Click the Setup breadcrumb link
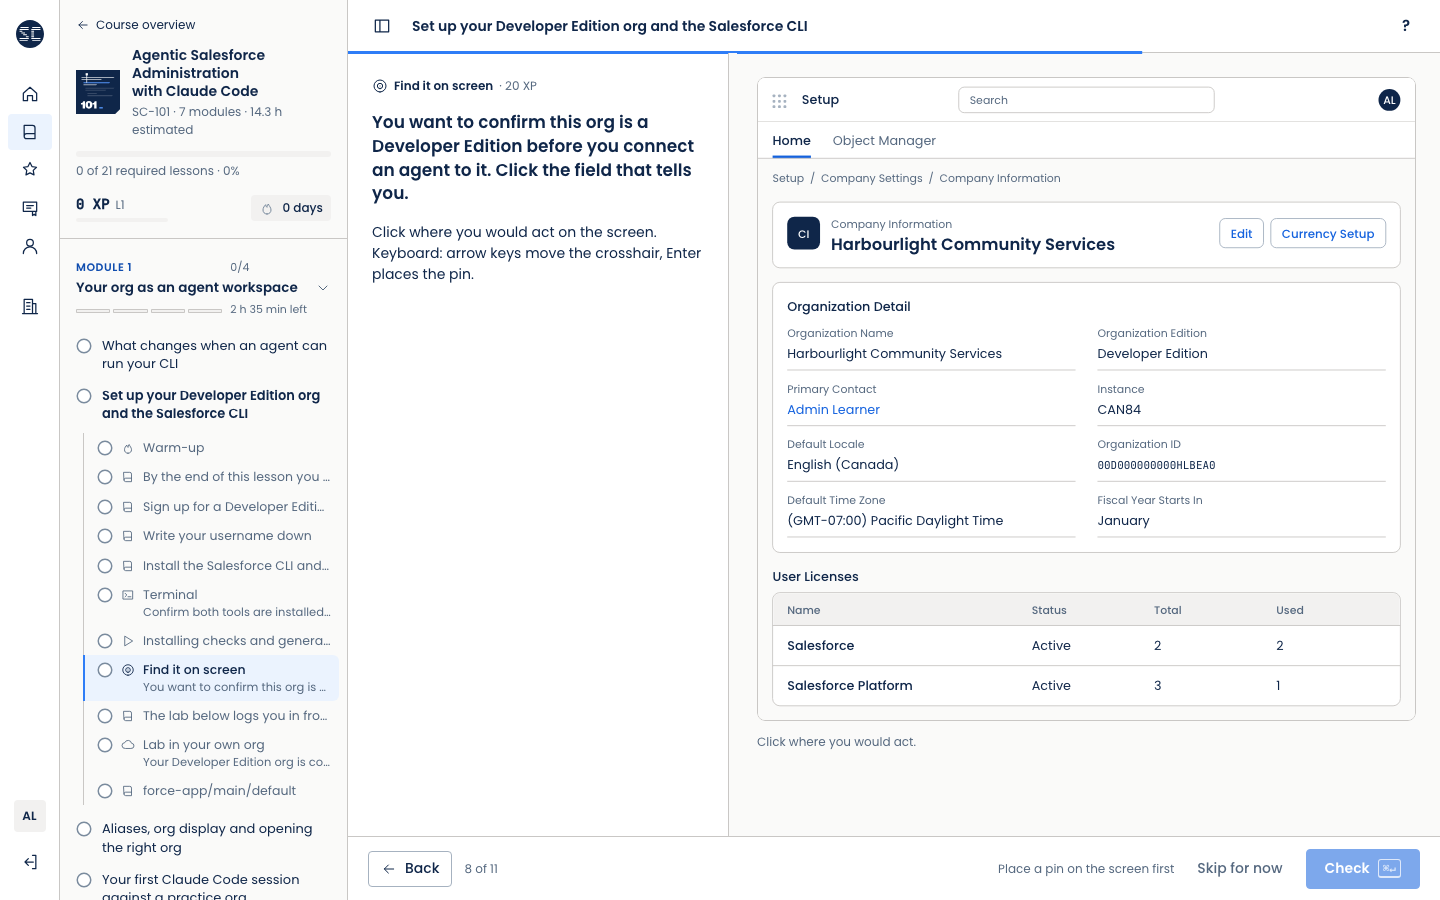Image resolution: width=1440 pixels, height=900 pixels. point(788,178)
